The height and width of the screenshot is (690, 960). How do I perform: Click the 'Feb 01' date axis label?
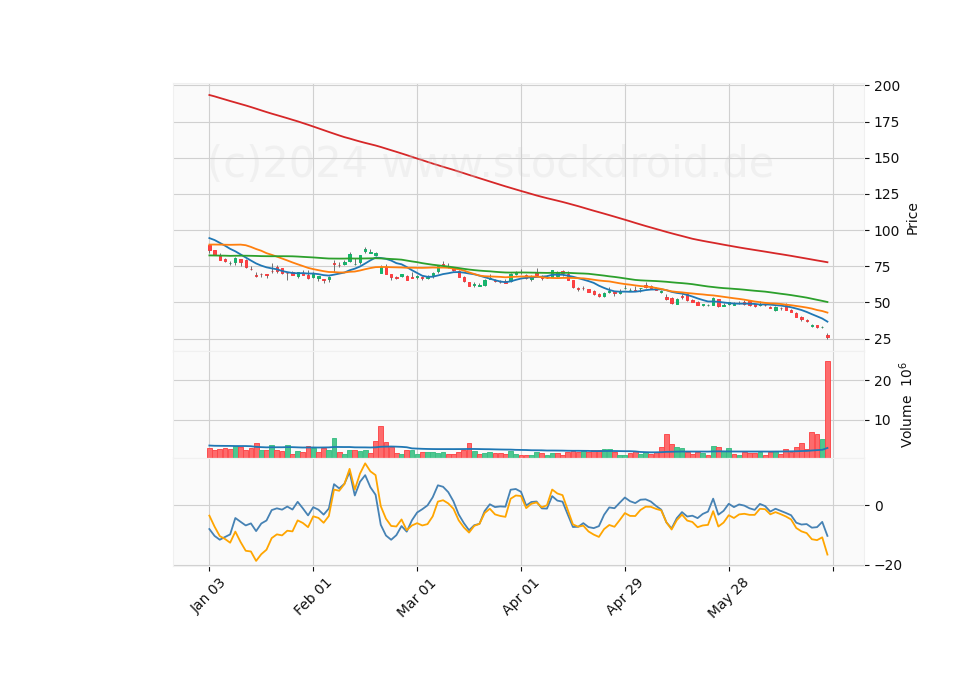click(312, 597)
